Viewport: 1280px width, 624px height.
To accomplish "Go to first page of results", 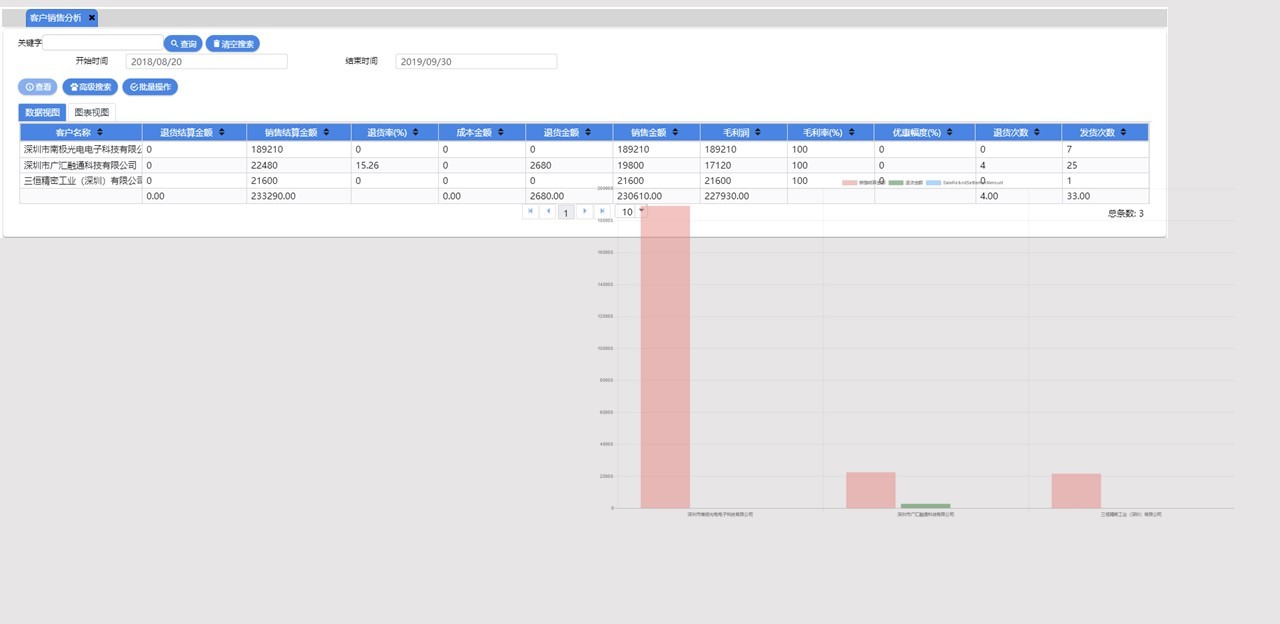I will coord(530,212).
